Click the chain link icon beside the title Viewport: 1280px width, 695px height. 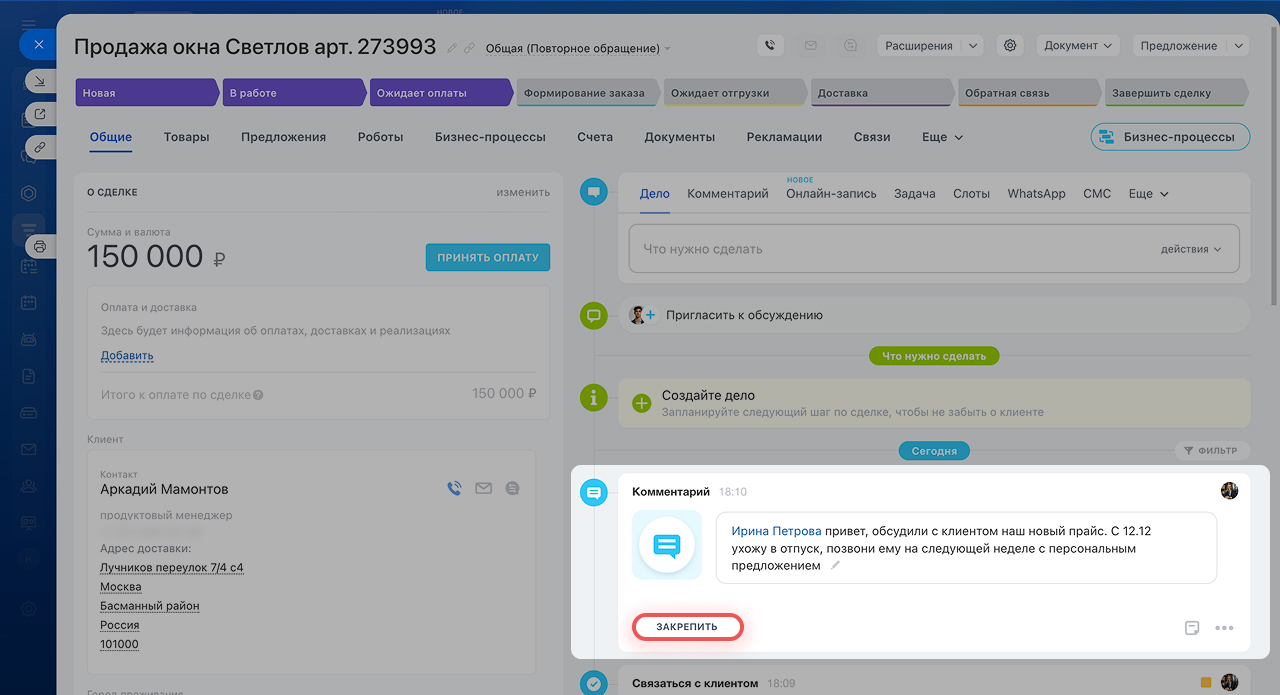[x=469, y=48]
